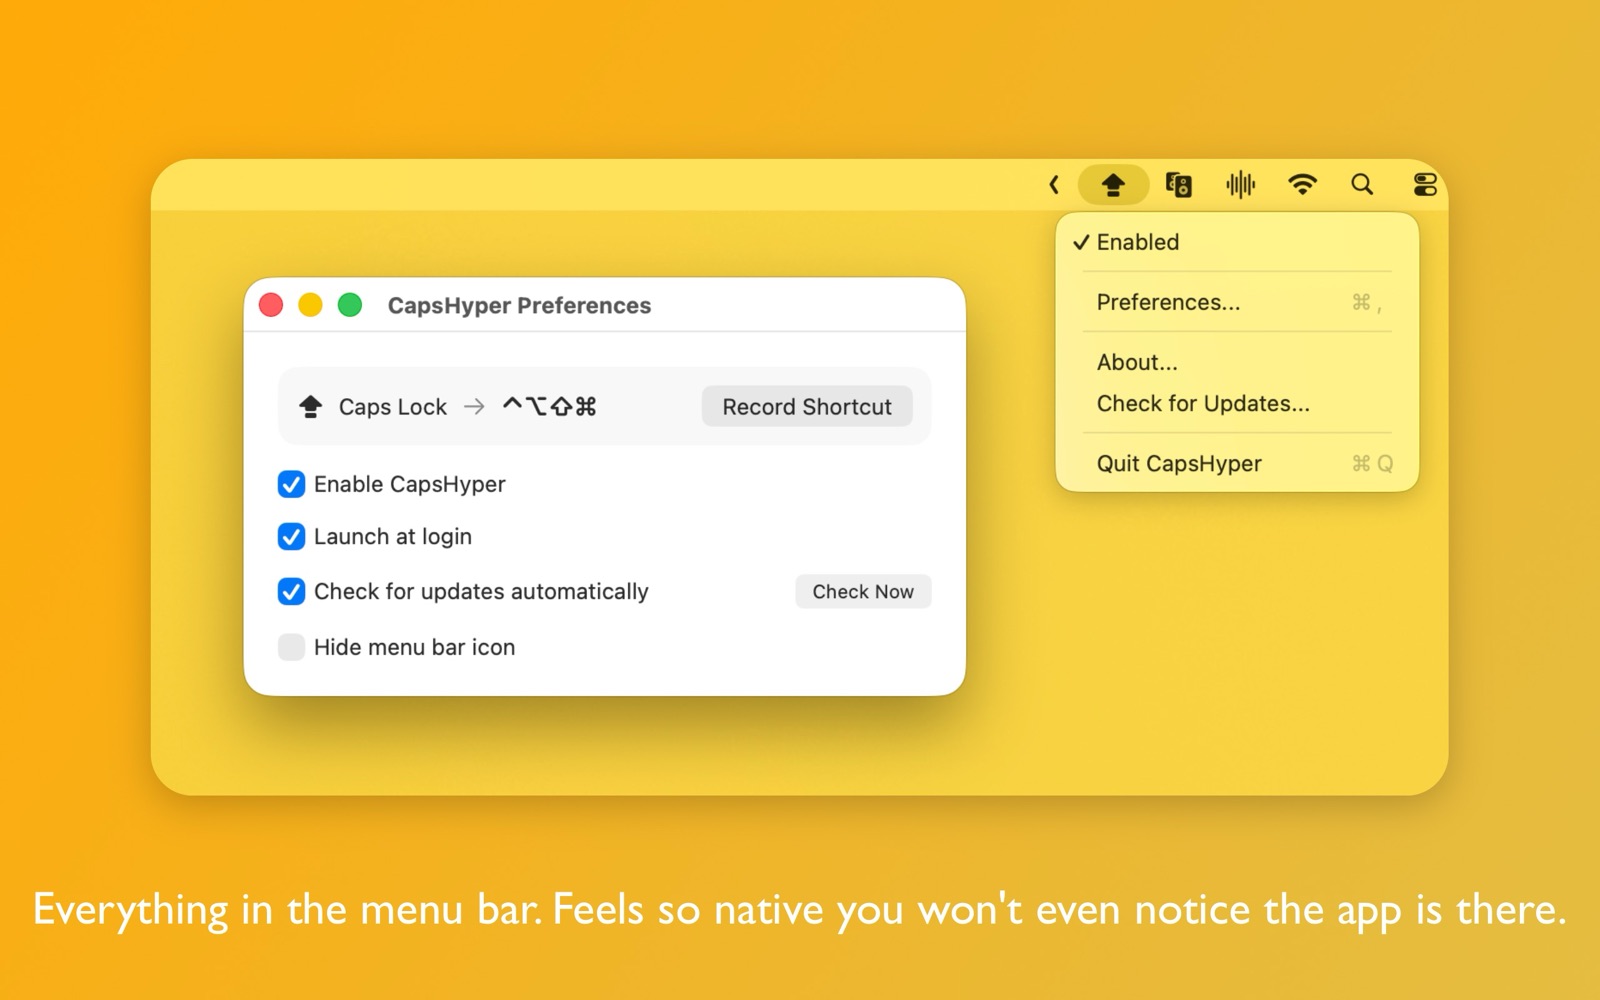The image size is (1600, 1000).
Task: Open the input source menu bar icon
Action: point(1179,185)
